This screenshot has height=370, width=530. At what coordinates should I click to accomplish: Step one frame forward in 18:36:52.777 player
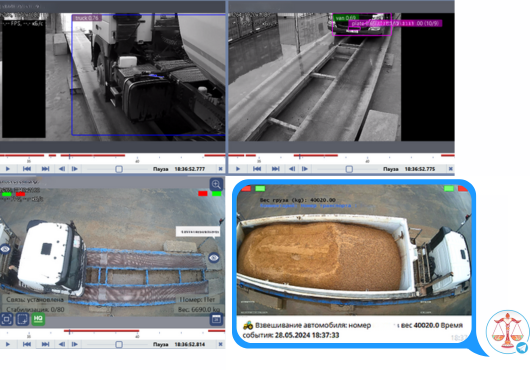coord(75,169)
